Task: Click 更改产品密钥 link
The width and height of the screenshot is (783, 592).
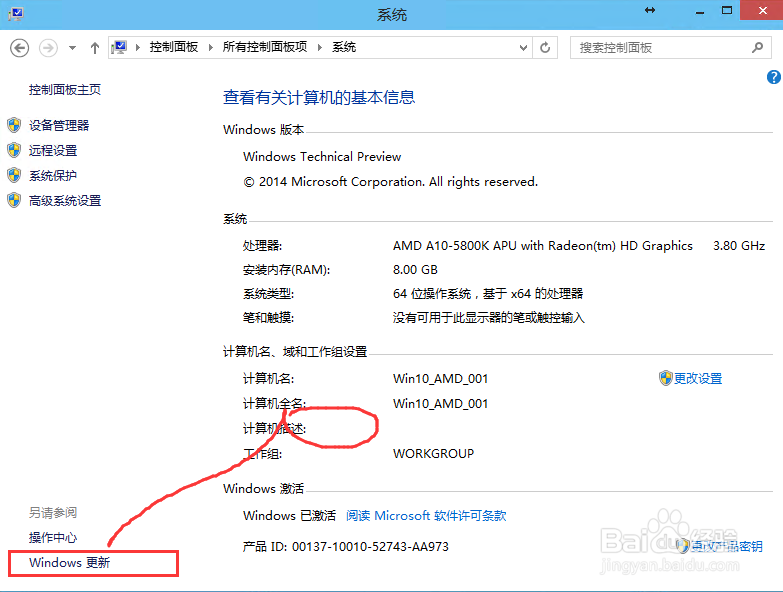Action: [727, 546]
